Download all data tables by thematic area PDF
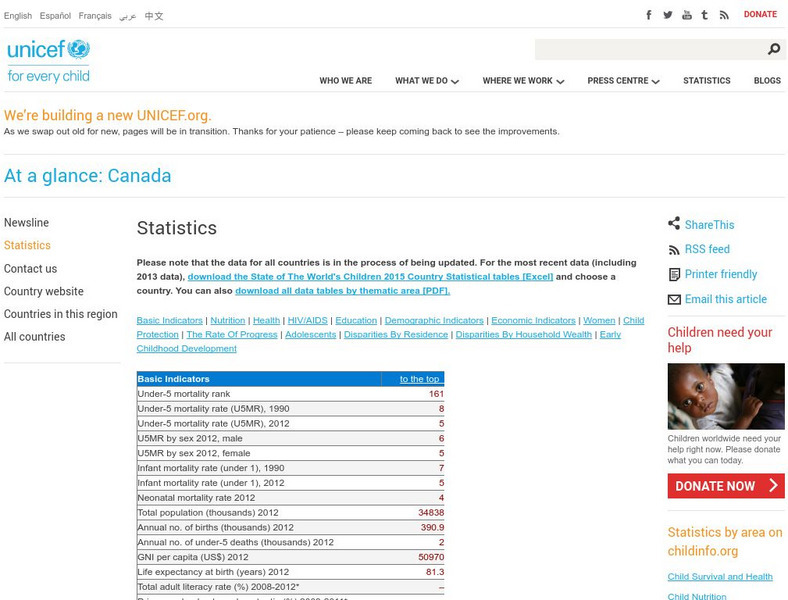 [x=343, y=290]
